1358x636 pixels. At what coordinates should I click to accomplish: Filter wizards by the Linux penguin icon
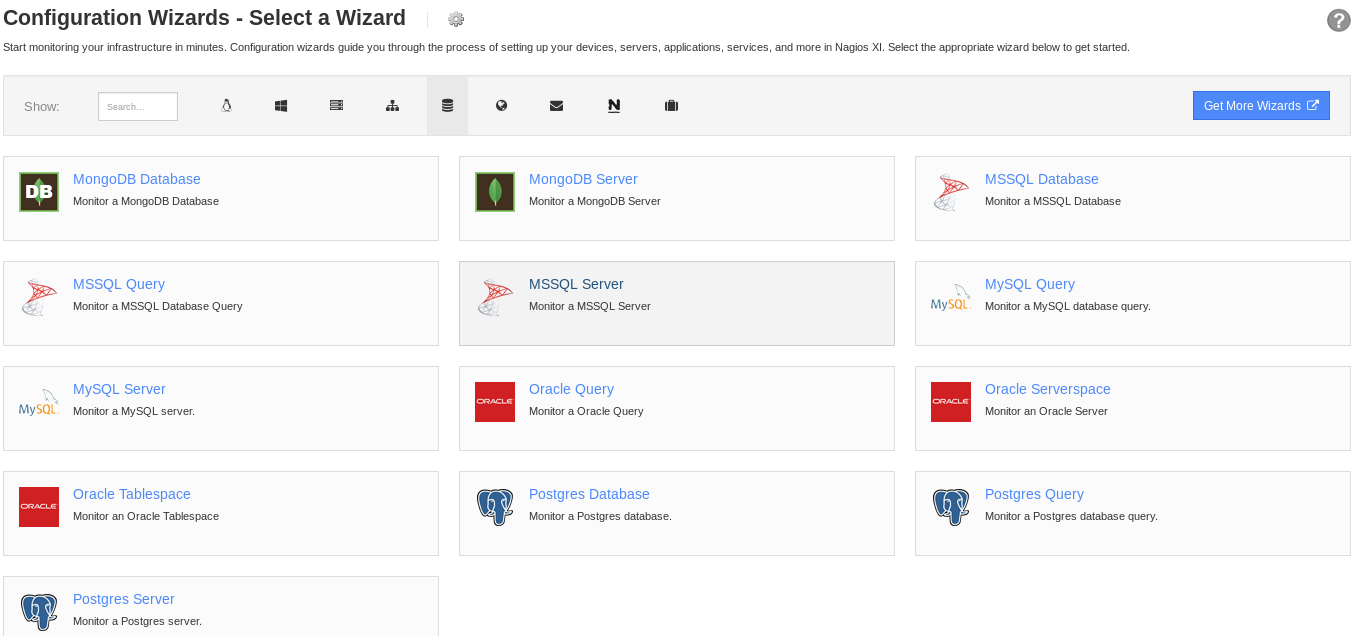(x=227, y=105)
